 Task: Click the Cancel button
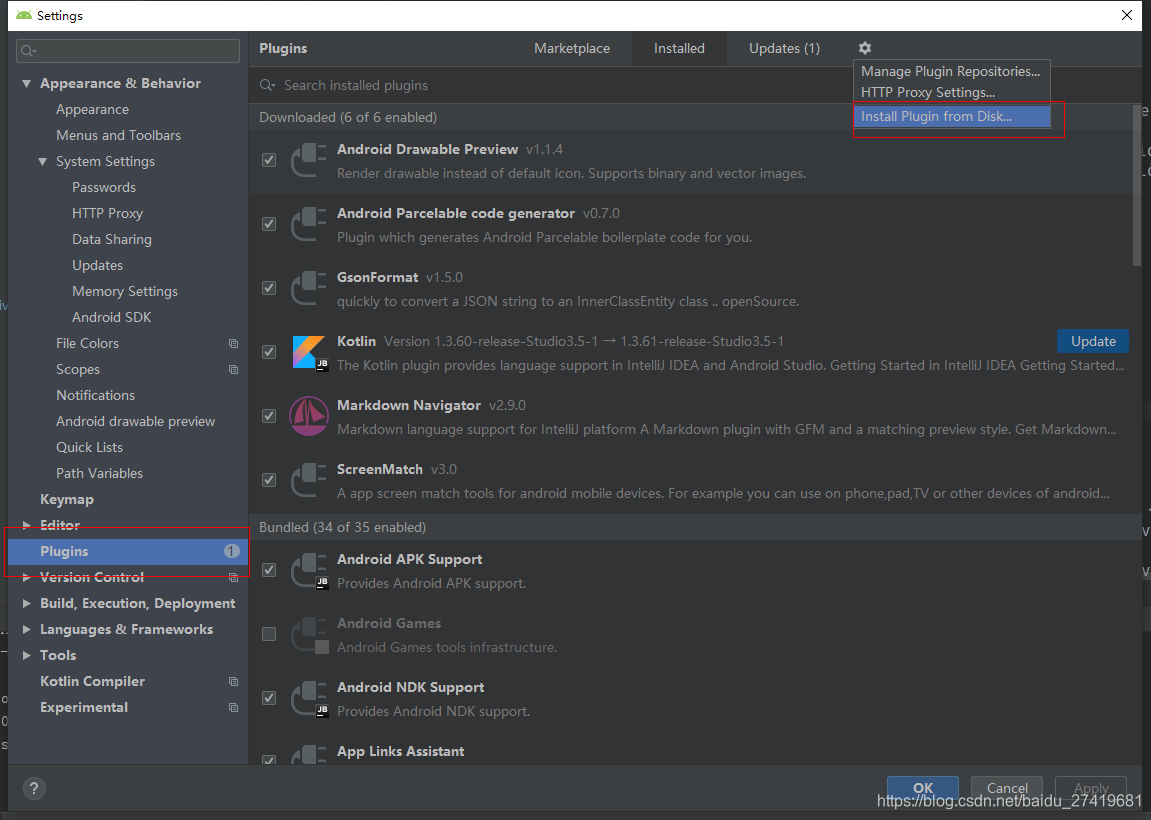tap(1007, 788)
